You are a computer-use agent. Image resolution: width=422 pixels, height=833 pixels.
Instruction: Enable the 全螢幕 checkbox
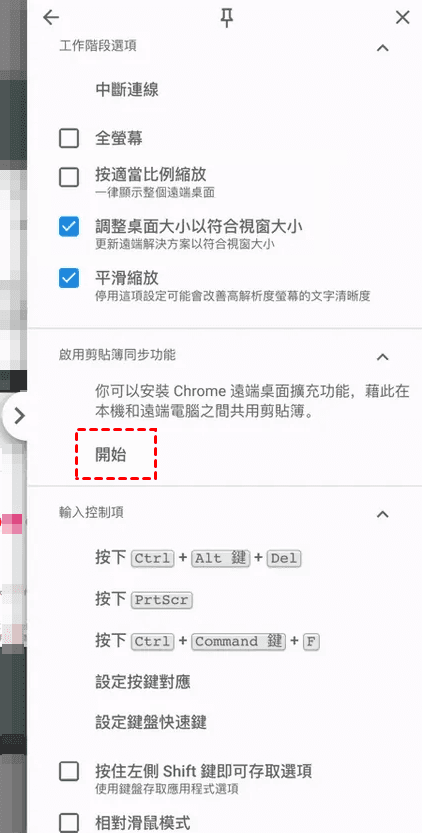point(69,139)
